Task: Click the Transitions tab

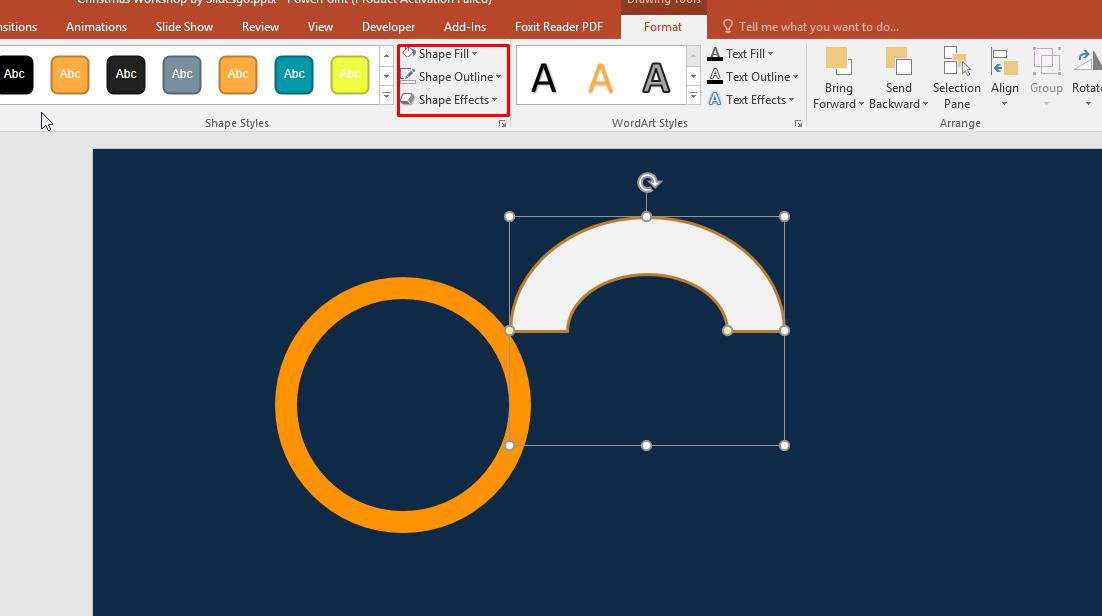Action: [x=19, y=27]
